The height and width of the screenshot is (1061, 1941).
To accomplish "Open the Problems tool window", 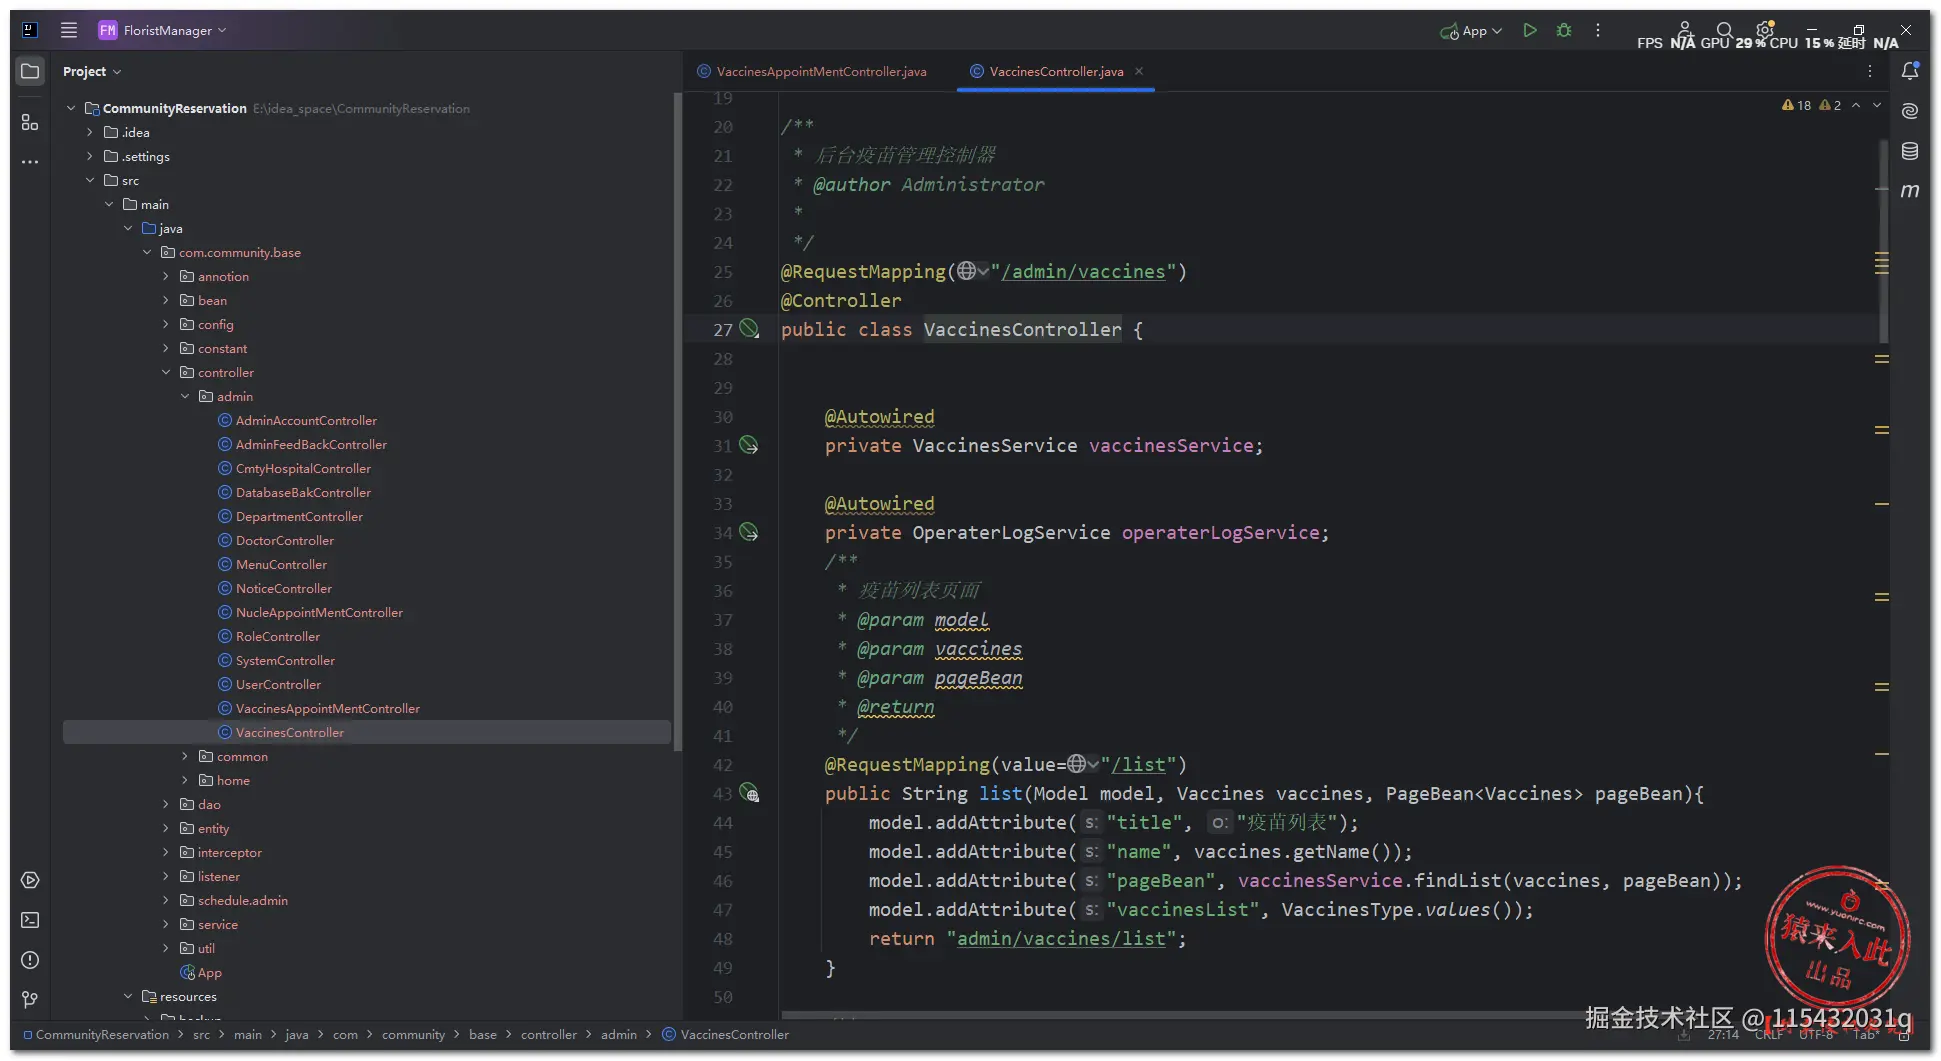I will pyautogui.click(x=30, y=960).
